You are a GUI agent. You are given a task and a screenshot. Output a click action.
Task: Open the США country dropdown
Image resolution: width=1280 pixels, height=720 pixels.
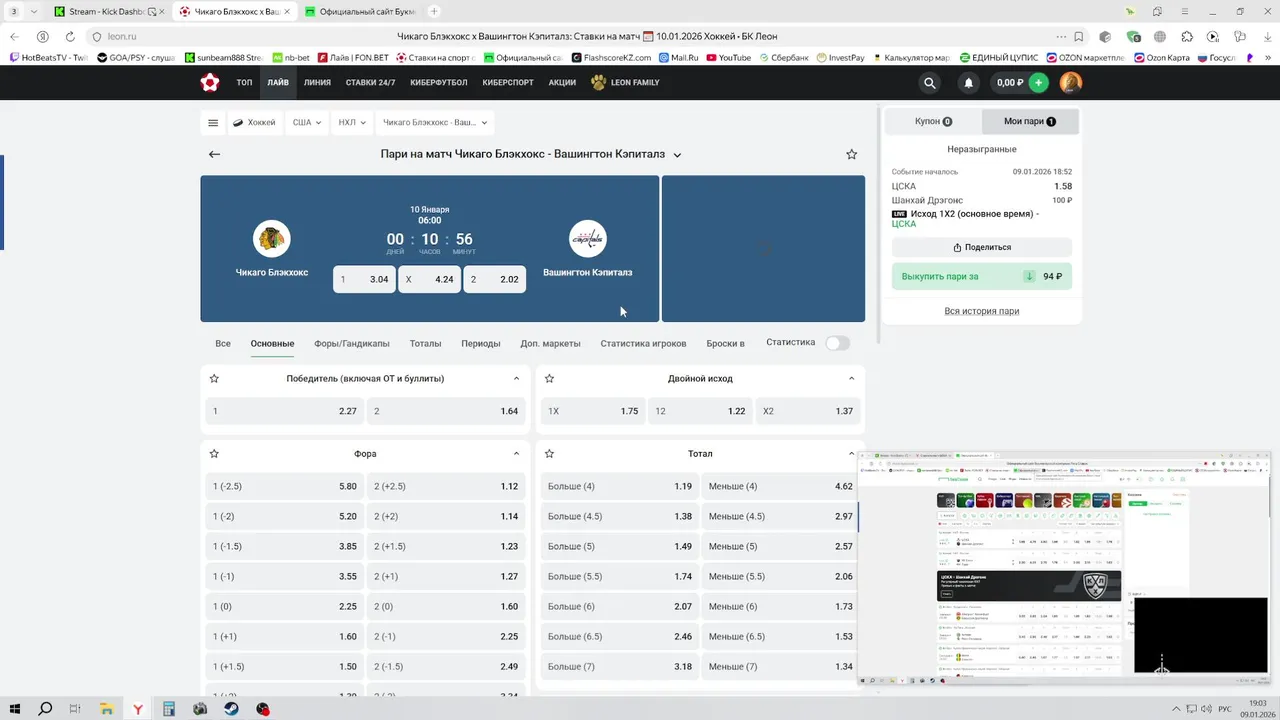click(x=307, y=123)
